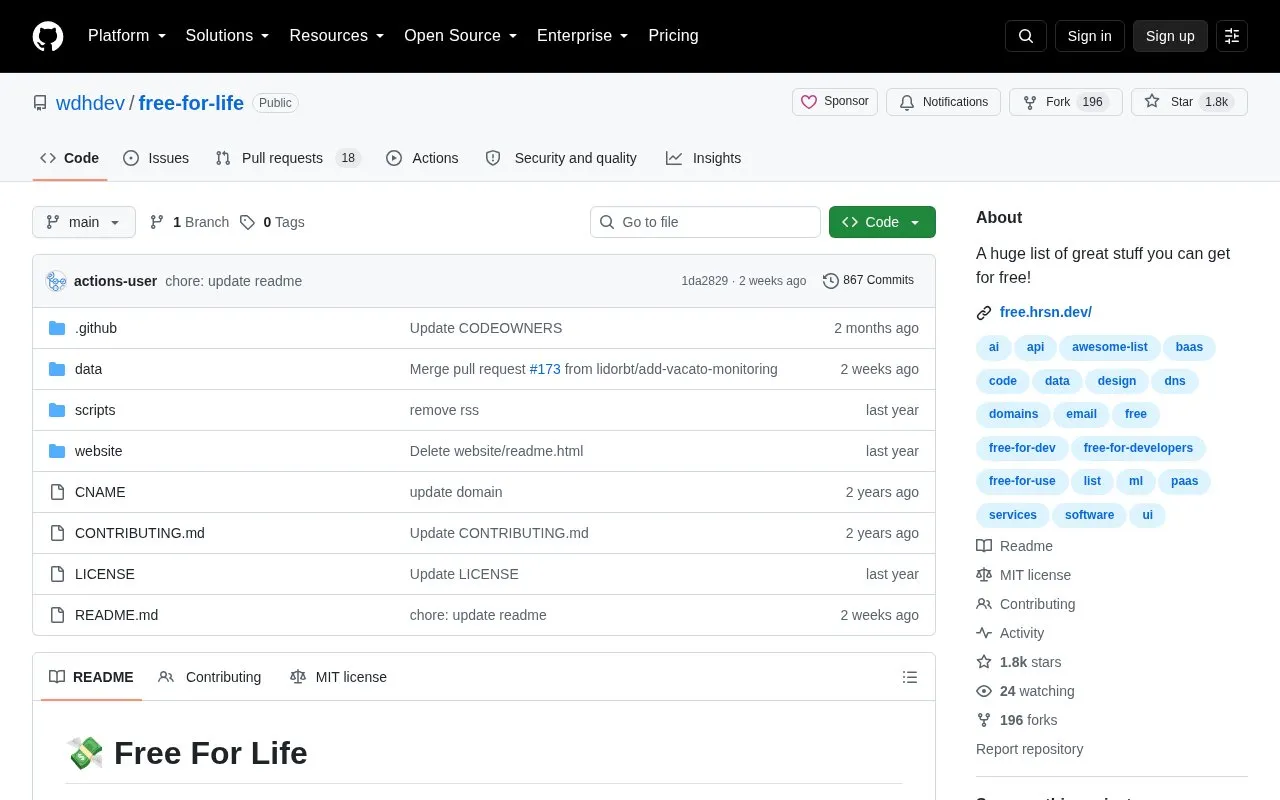Expand the Open Source menu
The image size is (1280, 800).
461,36
